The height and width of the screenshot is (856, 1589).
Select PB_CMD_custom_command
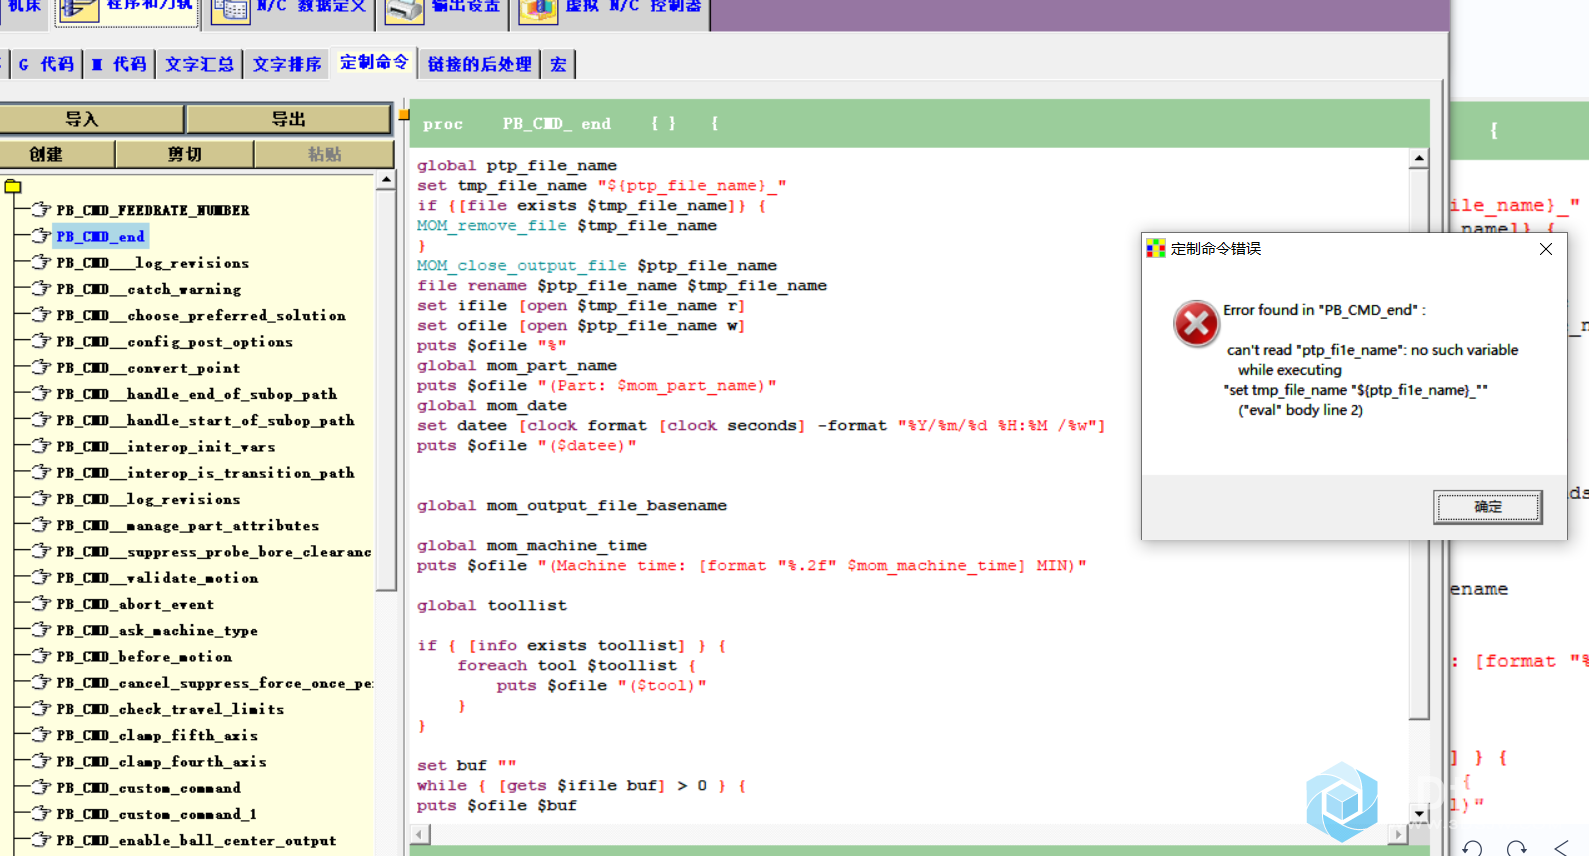point(148,788)
